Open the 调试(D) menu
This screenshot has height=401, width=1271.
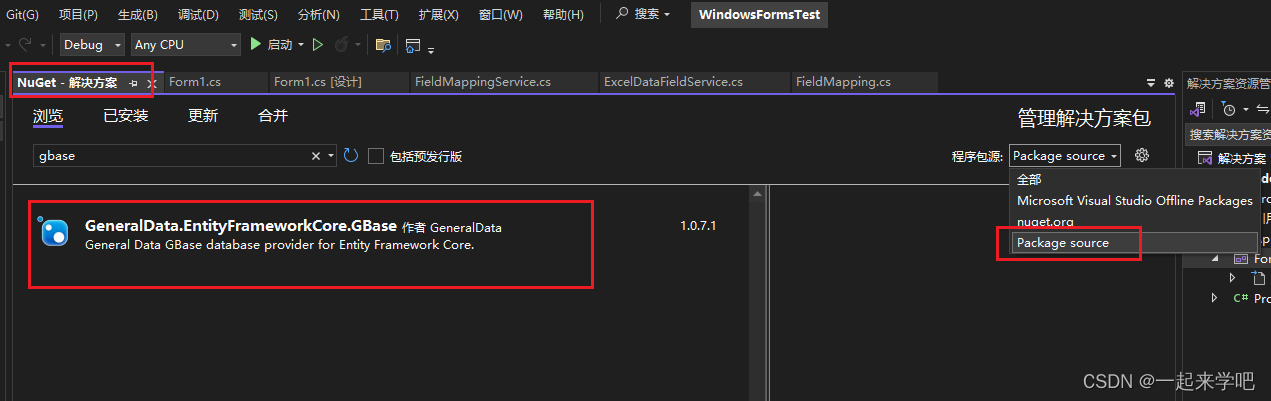(197, 15)
